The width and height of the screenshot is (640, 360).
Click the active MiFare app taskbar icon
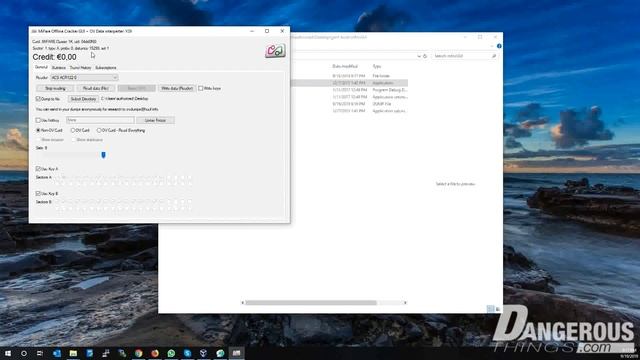[x=236, y=353]
